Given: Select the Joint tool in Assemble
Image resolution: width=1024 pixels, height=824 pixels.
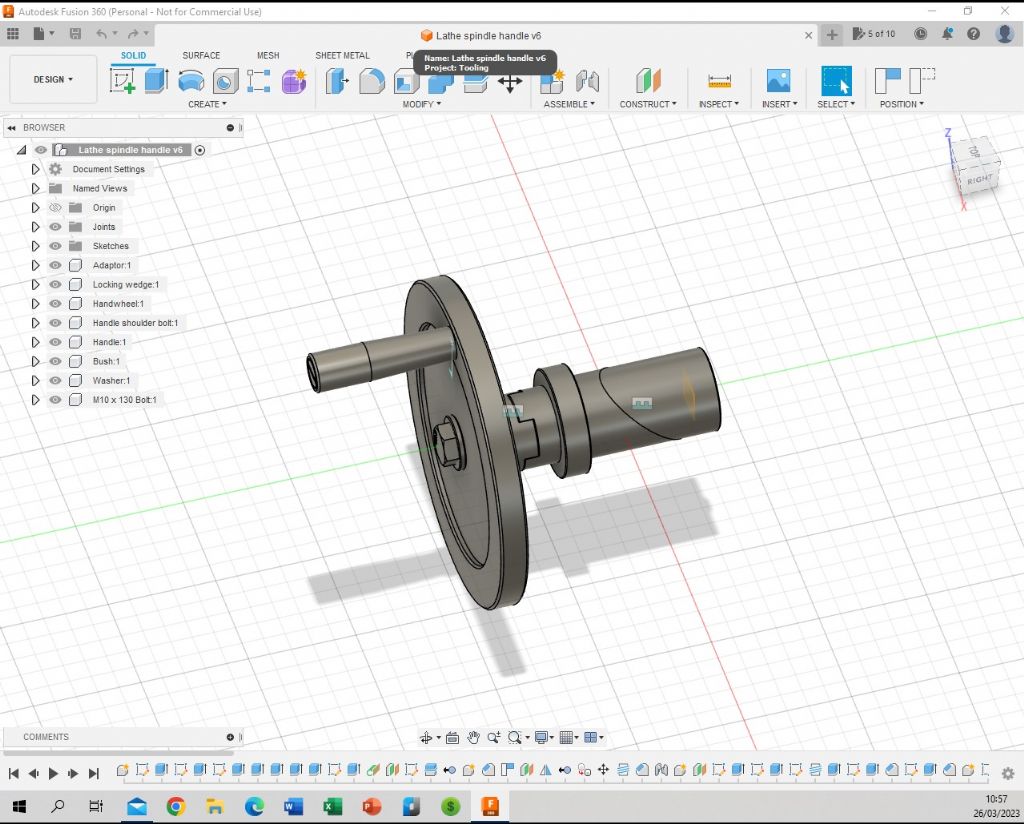Looking at the screenshot, I should tap(587, 81).
